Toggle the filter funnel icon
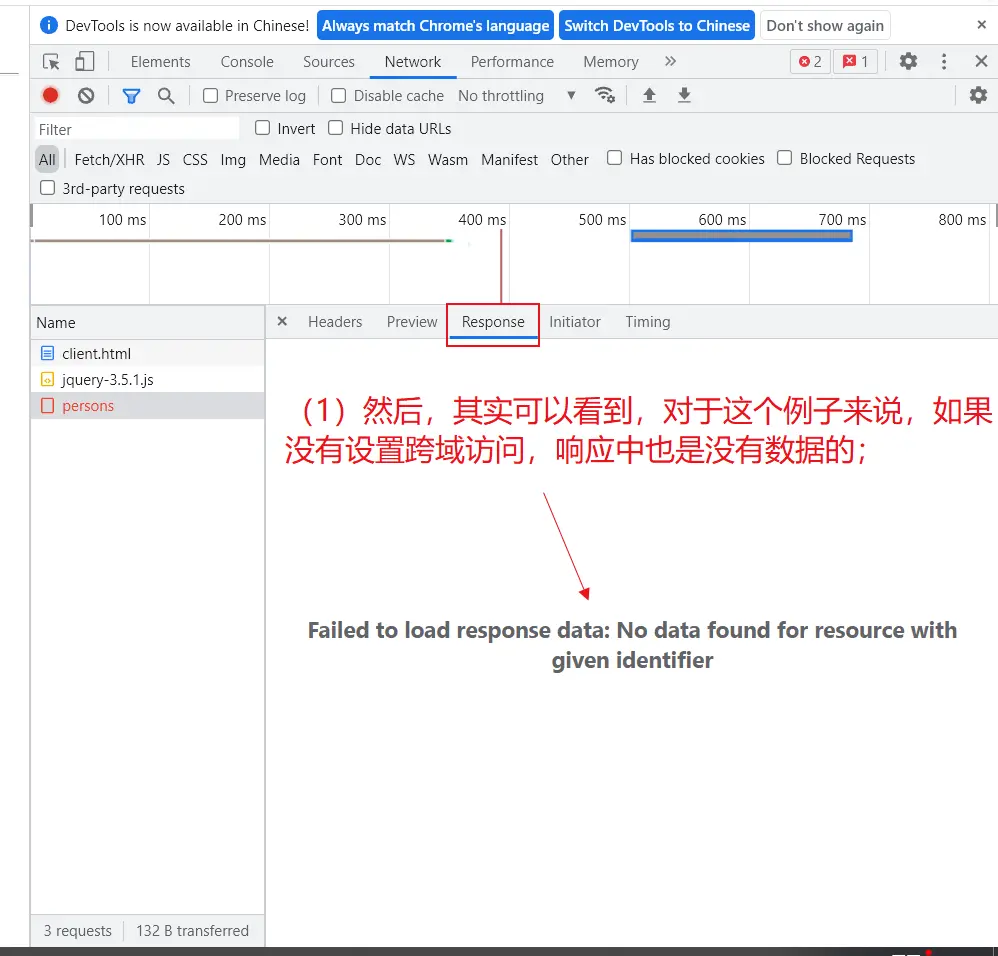Screen dimensions: 998x956 tap(131, 96)
